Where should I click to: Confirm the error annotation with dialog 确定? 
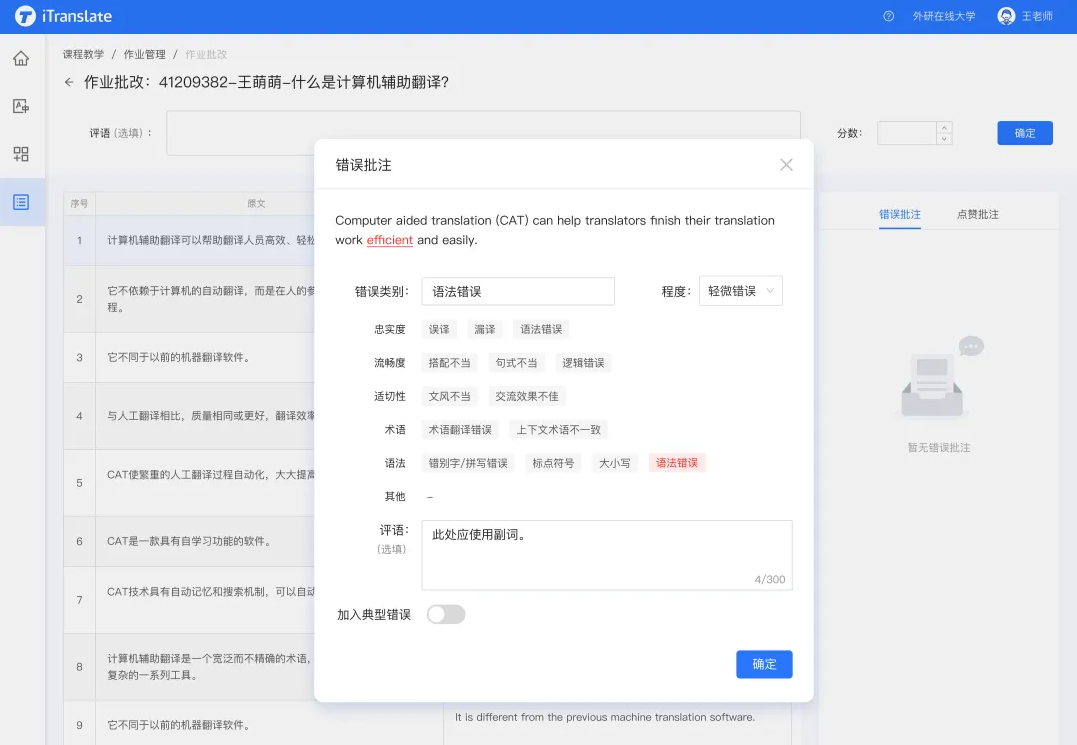(764, 664)
